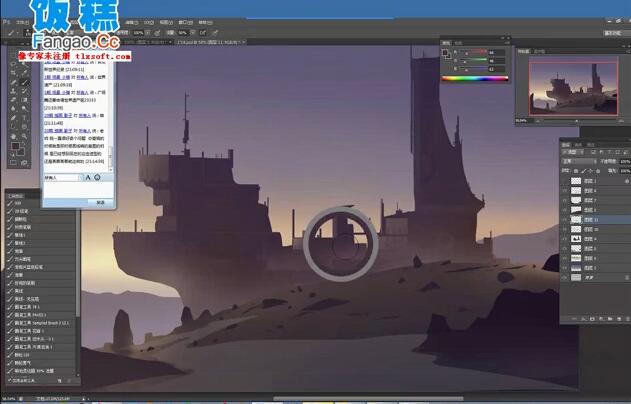Viewport: 631px width, 404px height.
Task: Select the Zoom magnifier tool in the toolbox
Action: 24,136
